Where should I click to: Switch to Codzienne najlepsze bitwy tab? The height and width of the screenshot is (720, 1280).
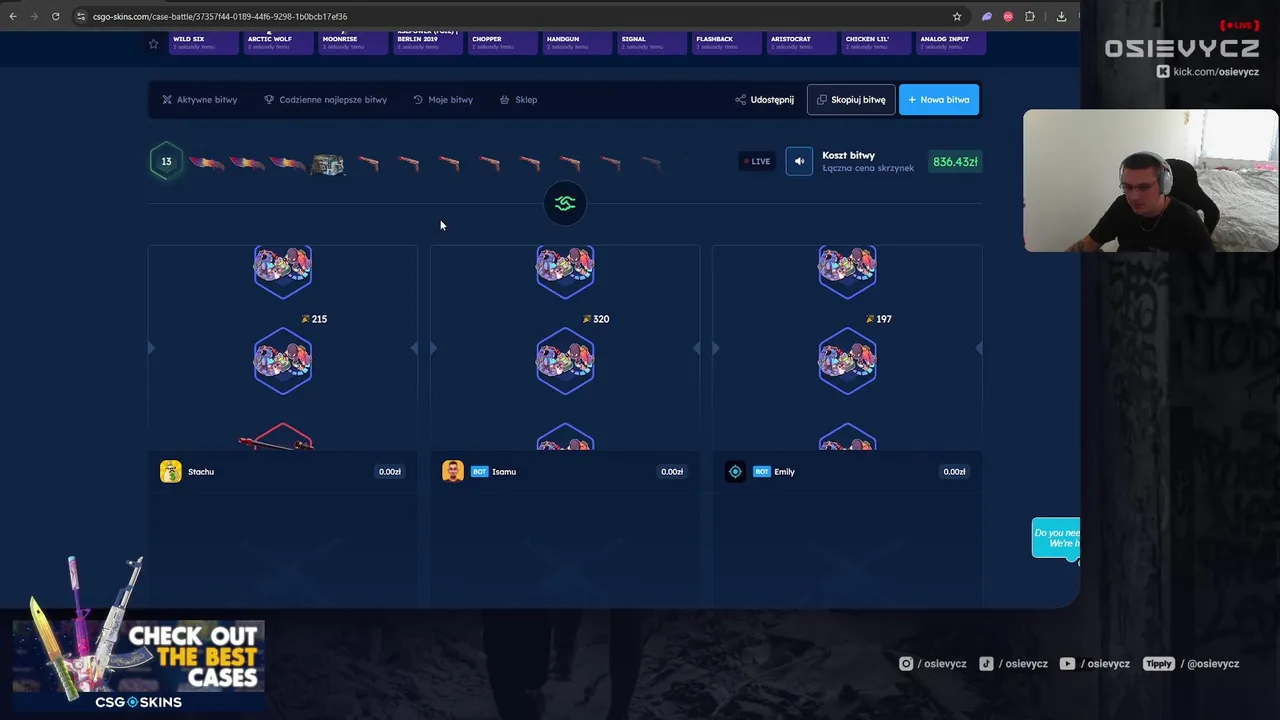[x=325, y=100]
